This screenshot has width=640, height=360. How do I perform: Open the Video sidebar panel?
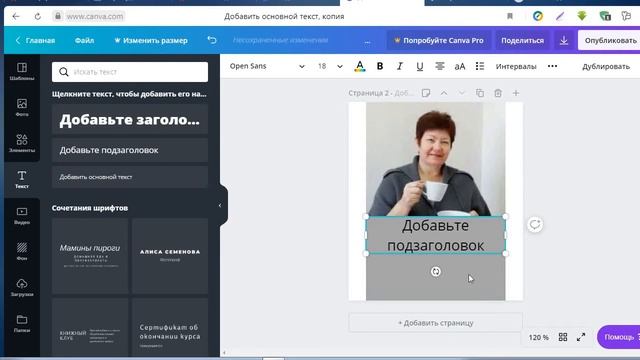(x=22, y=216)
